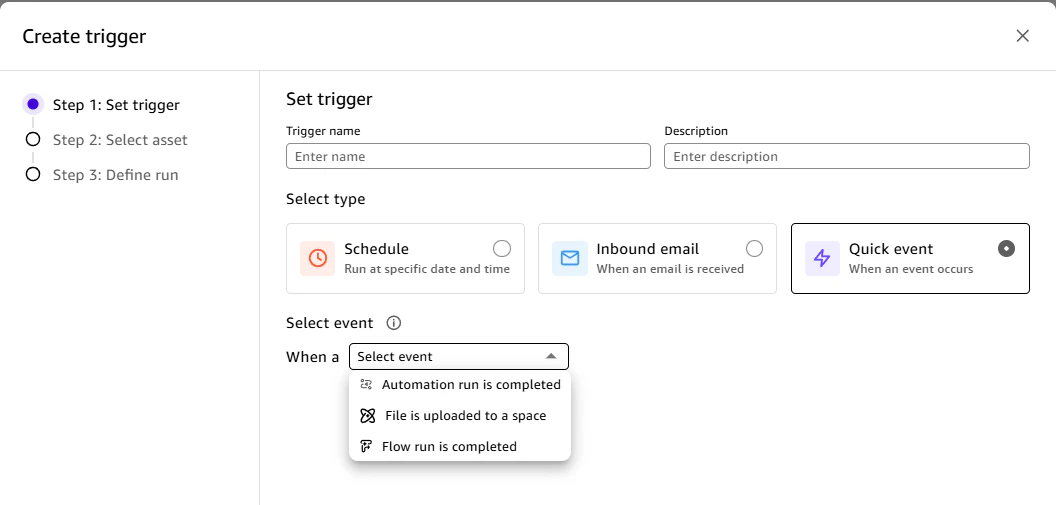Click the Flow run option icon
The height and width of the screenshot is (505, 1056).
click(x=366, y=446)
